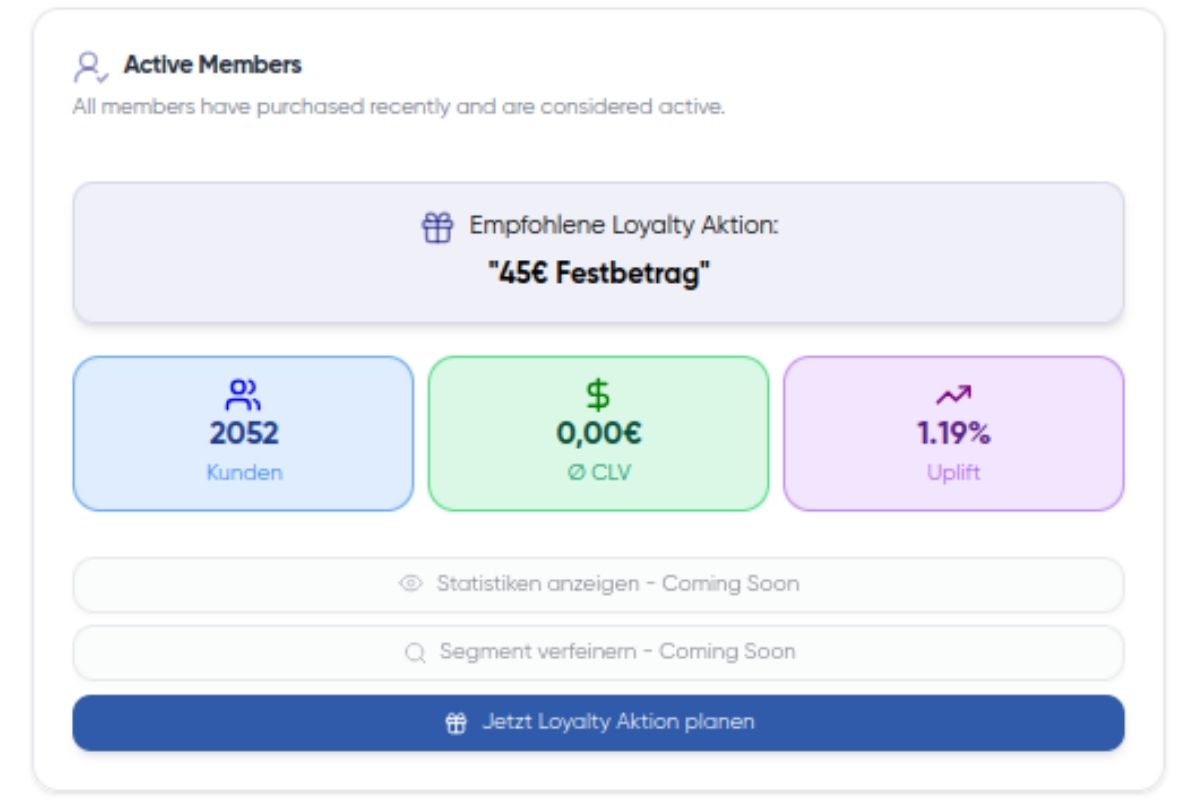
Task: Click the Active Members user icon
Action: 90,67
